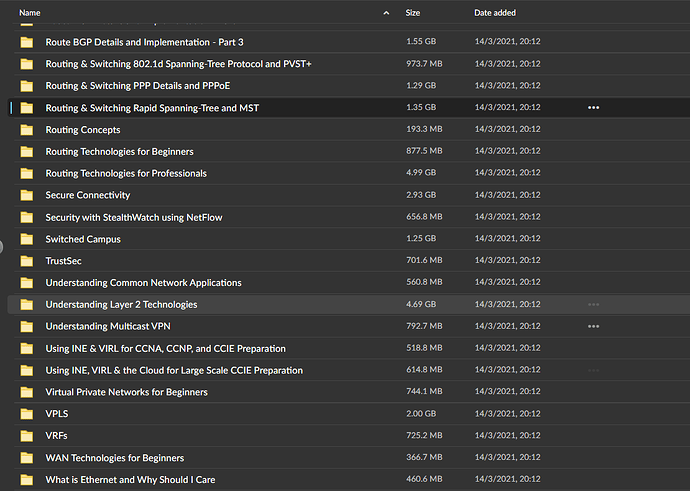The image size is (690, 491).
Task: Open the Routing Concepts folder name
Action: (x=83, y=130)
